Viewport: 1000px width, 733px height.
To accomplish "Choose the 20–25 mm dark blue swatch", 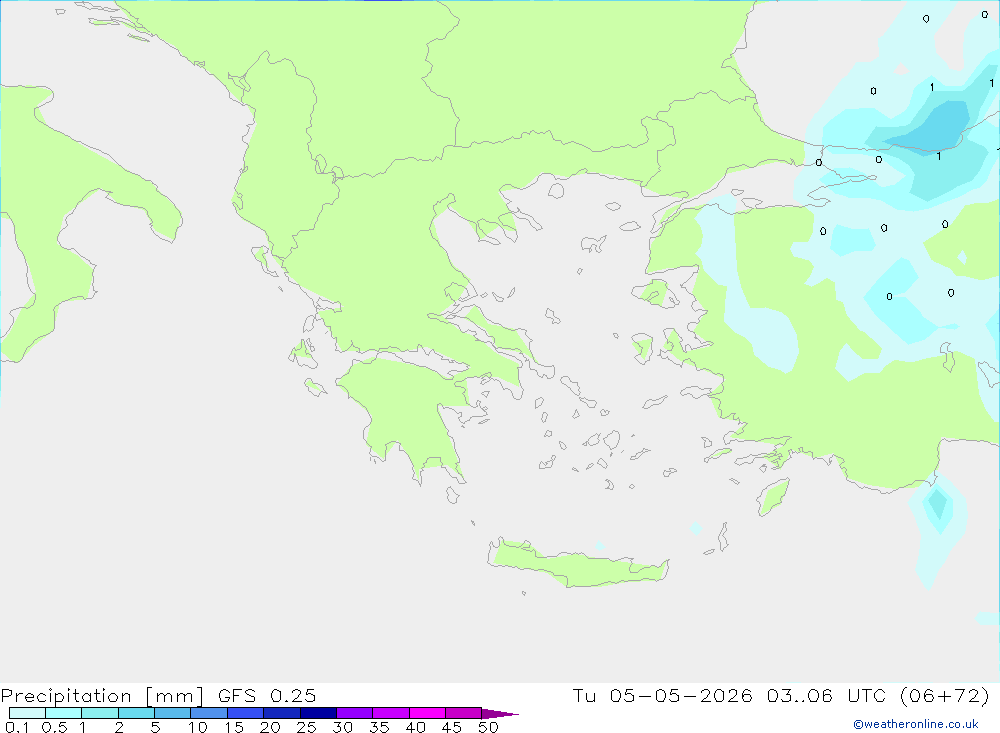I will click(282, 713).
